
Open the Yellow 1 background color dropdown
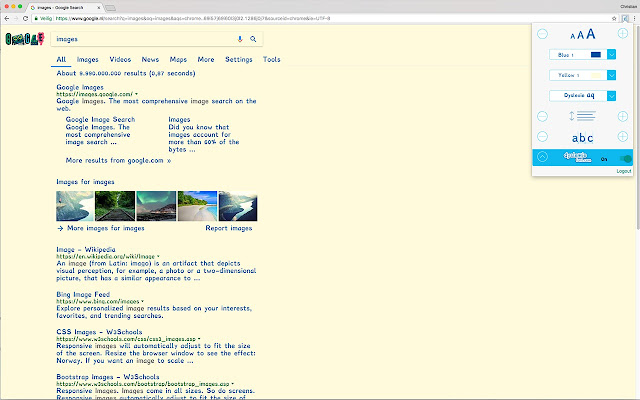pos(611,75)
